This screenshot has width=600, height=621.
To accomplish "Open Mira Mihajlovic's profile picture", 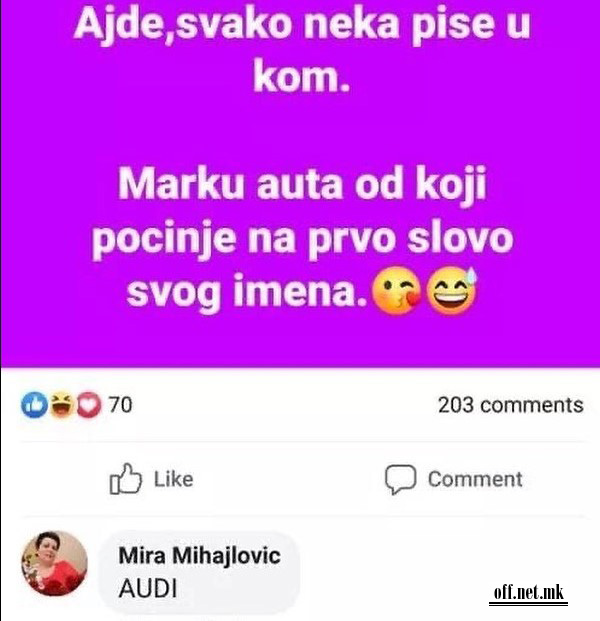I will pyautogui.click(x=54, y=564).
